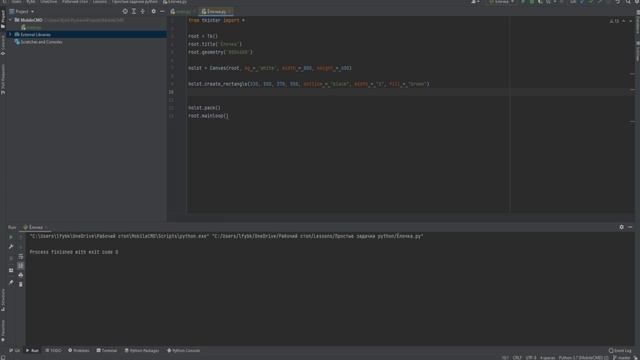This screenshot has width=640, height=360.
Task: Click Collapse All in Project panel
Action: pyautogui.click(x=143, y=11)
